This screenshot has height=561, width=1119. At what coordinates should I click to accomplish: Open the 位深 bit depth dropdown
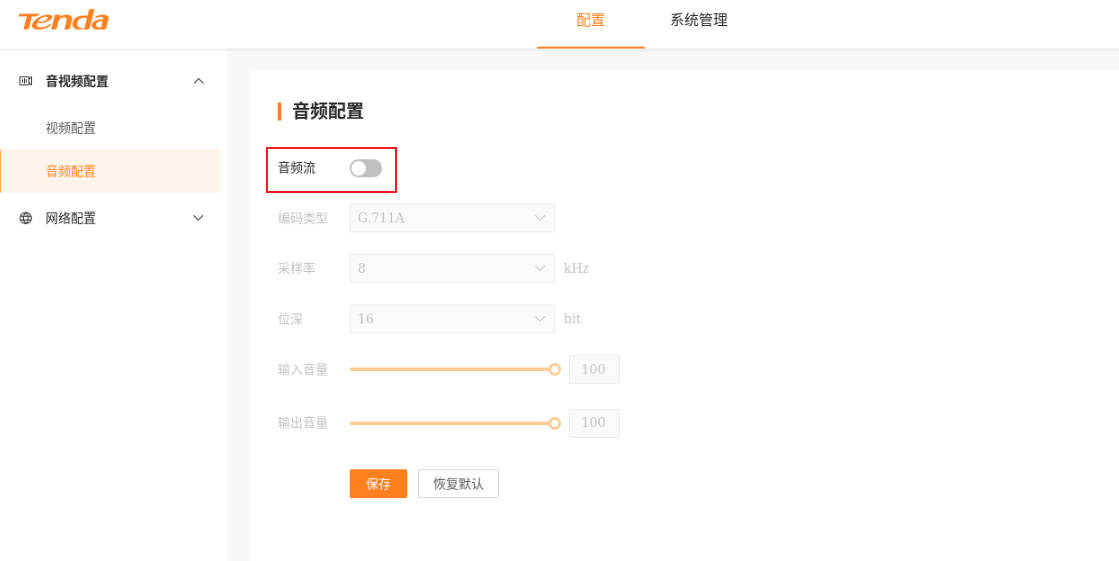(452, 319)
